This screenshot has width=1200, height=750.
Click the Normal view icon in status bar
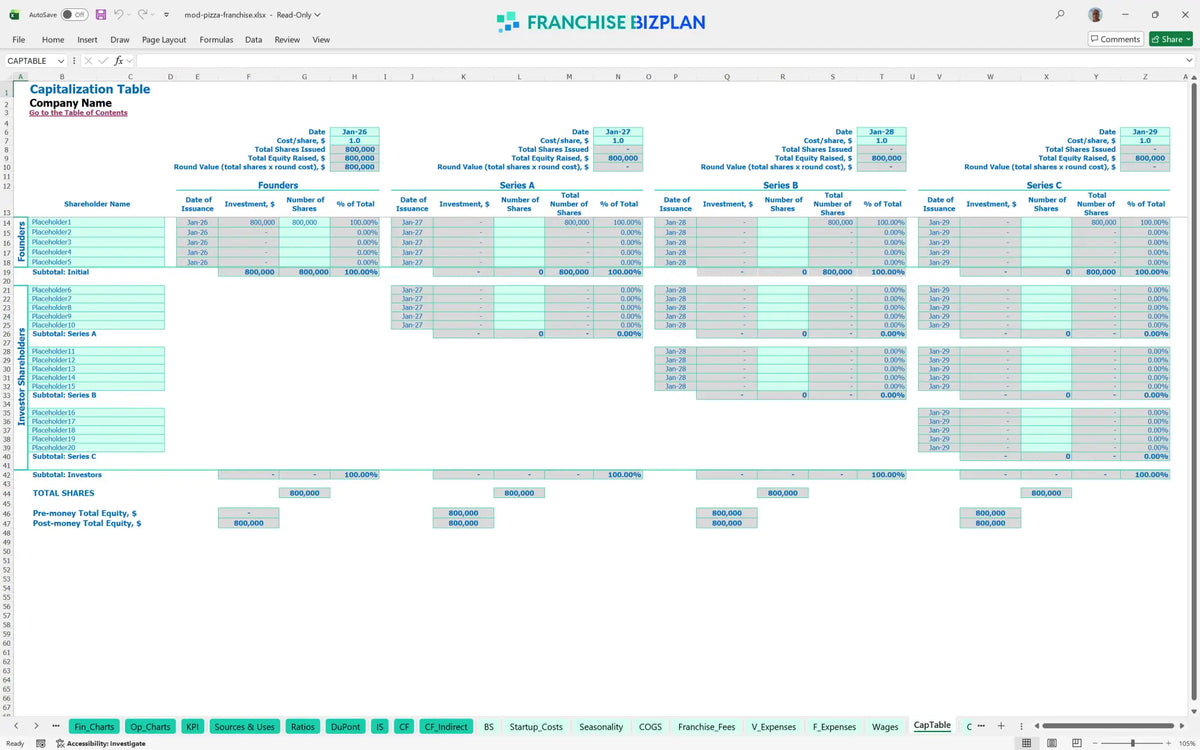(1026, 743)
